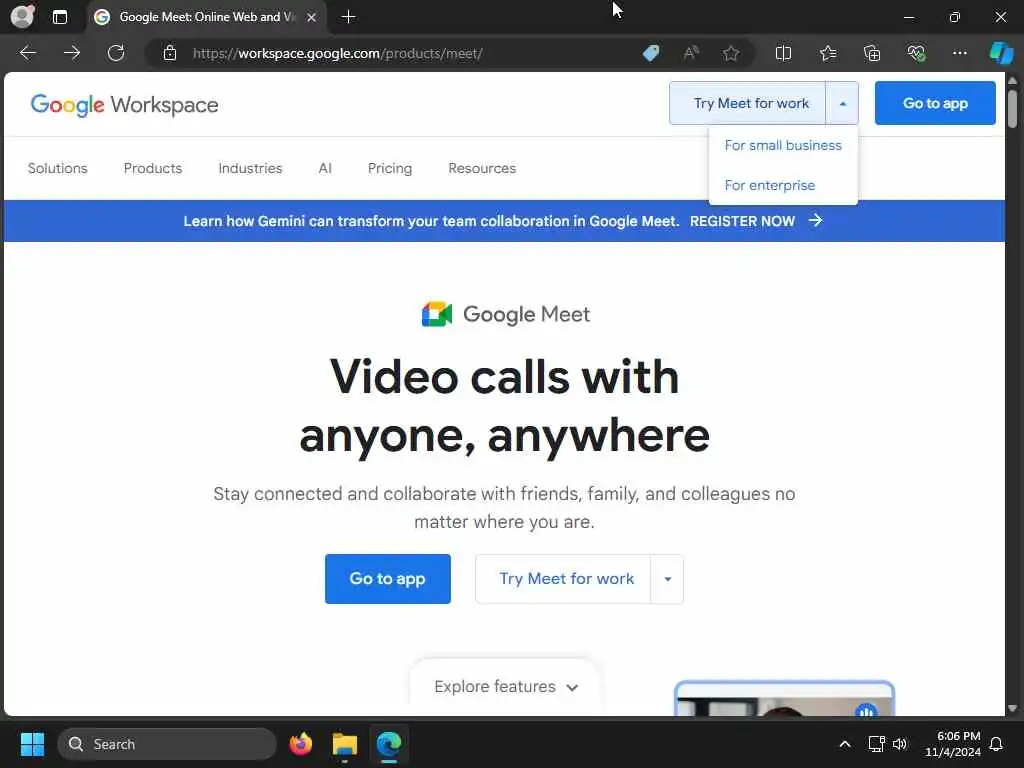Open the tab actions menu icon
The height and width of the screenshot is (768, 1024).
[x=60, y=17]
